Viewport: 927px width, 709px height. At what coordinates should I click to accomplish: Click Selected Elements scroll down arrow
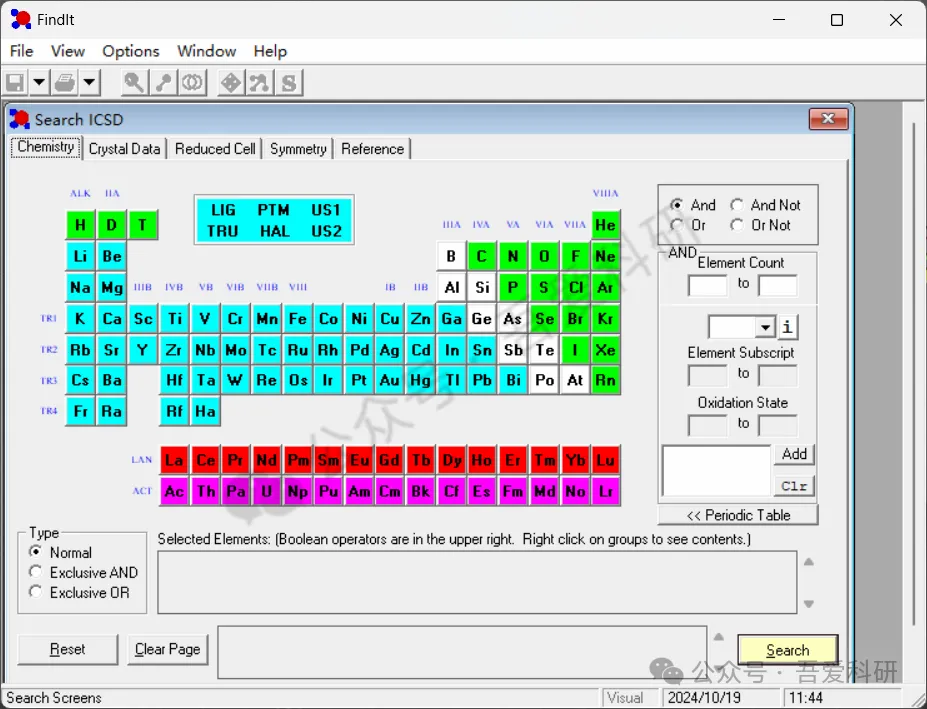click(x=809, y=604)
